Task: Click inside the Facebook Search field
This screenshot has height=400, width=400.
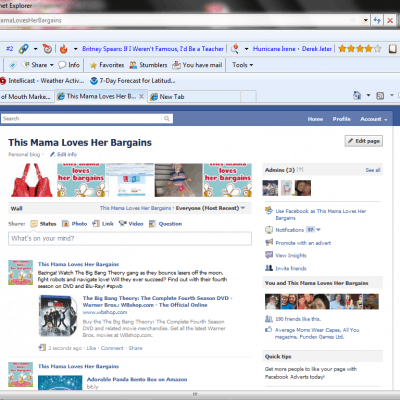Action: point(82,119)
